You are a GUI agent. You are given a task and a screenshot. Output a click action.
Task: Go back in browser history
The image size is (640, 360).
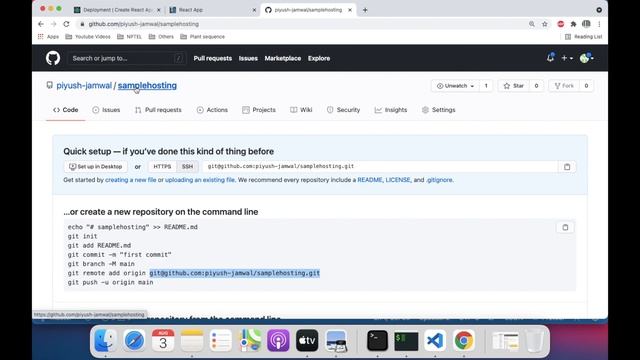pyautogui.click(x=41, y=24)
